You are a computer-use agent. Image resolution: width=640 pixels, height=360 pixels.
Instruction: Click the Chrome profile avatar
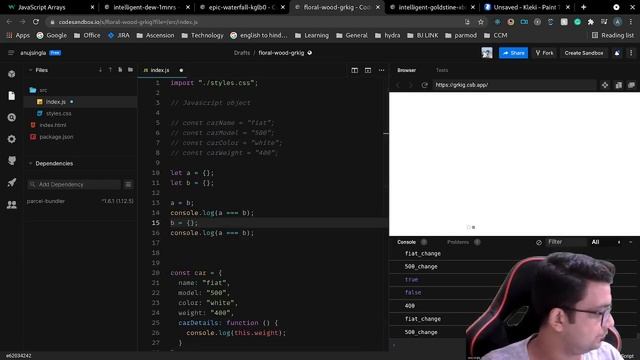click(618, 22)
